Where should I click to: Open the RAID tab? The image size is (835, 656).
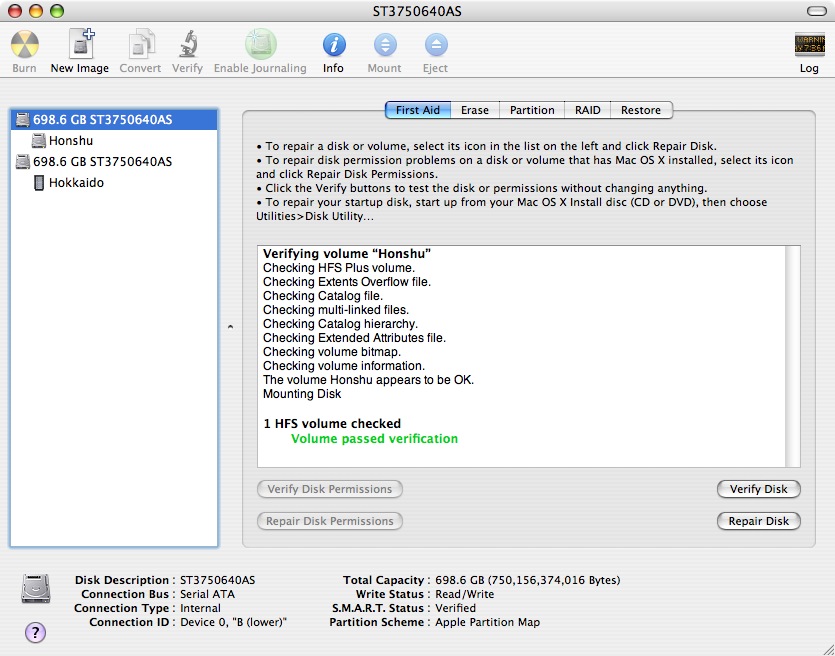(587, 110)
